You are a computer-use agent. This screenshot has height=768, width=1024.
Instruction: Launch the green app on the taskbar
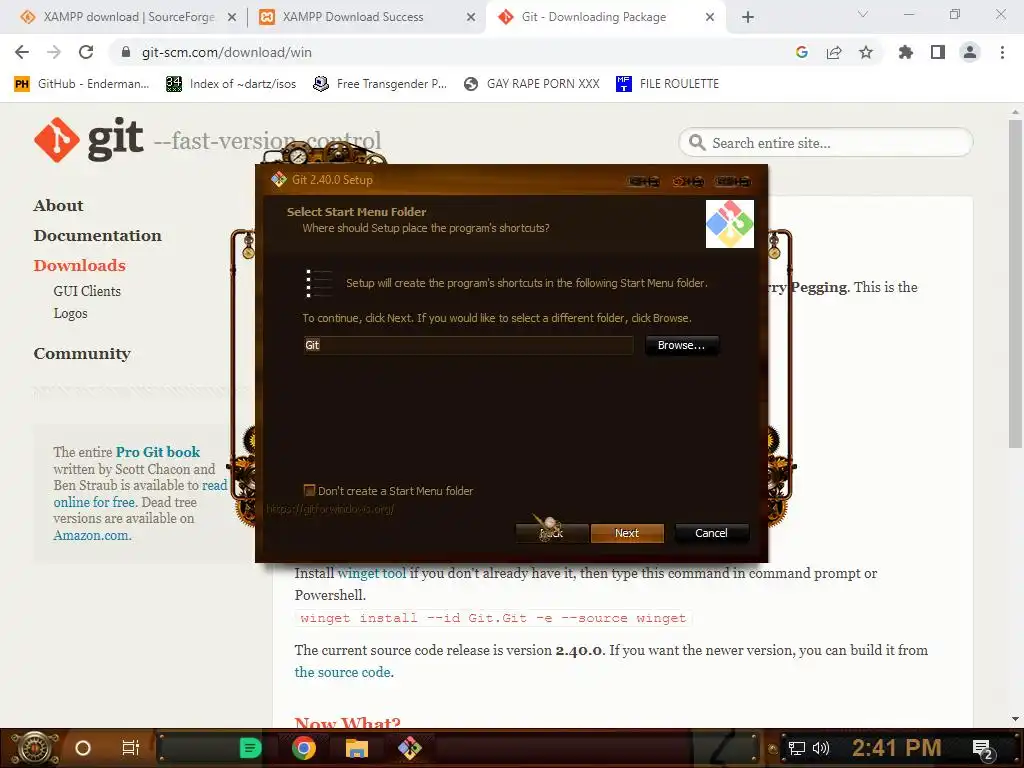point(250,748)
